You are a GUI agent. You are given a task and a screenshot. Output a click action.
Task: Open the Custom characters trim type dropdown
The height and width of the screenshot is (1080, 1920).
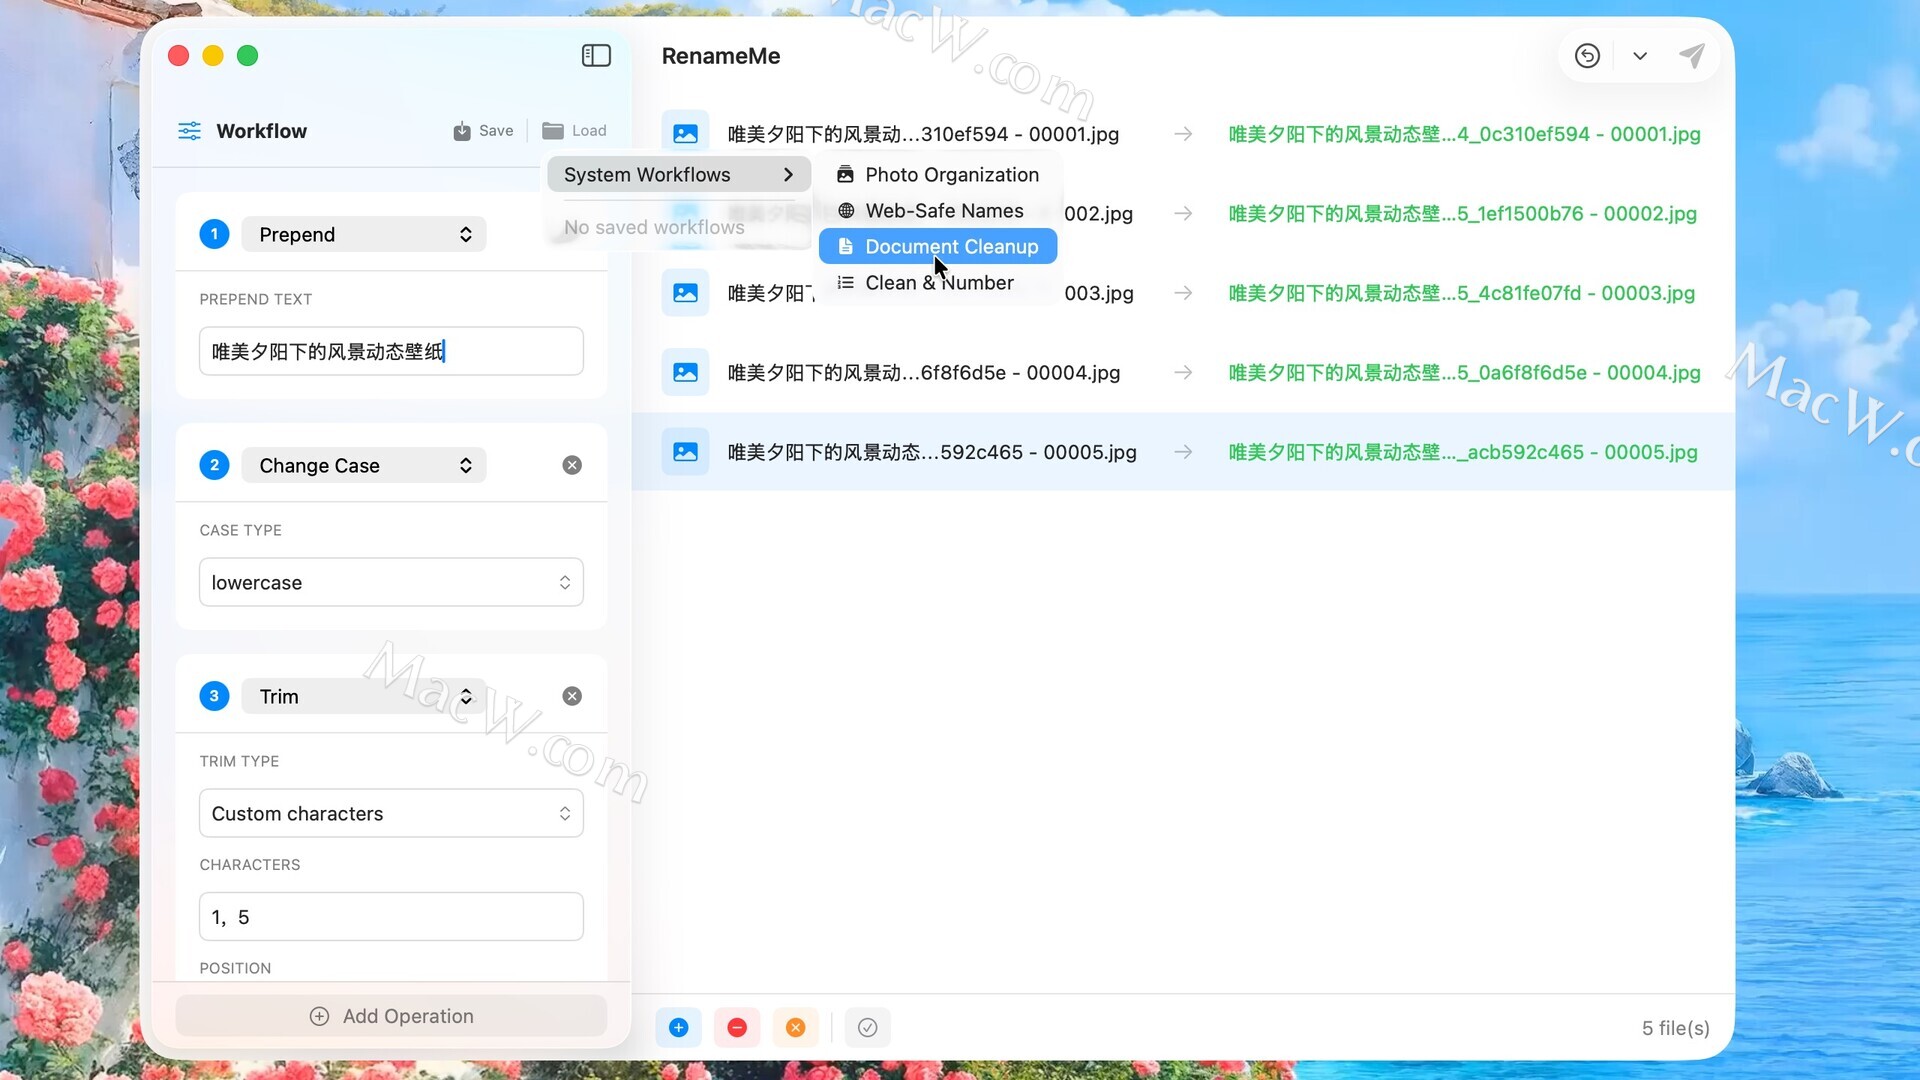(x=391, y=813)
